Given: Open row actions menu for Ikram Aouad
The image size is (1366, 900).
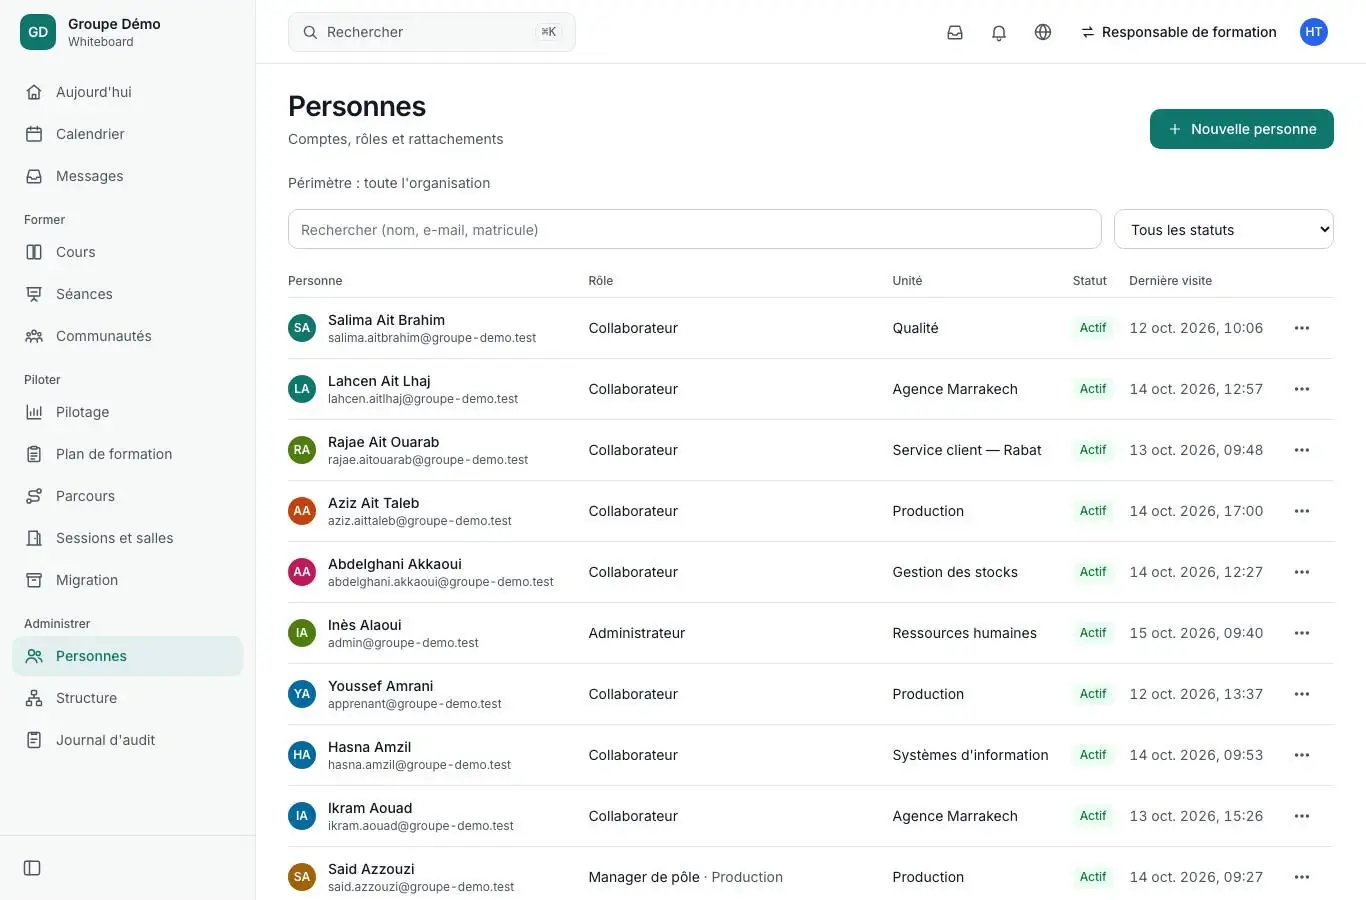Looking at the screenshot, I should click(1302, 816).
